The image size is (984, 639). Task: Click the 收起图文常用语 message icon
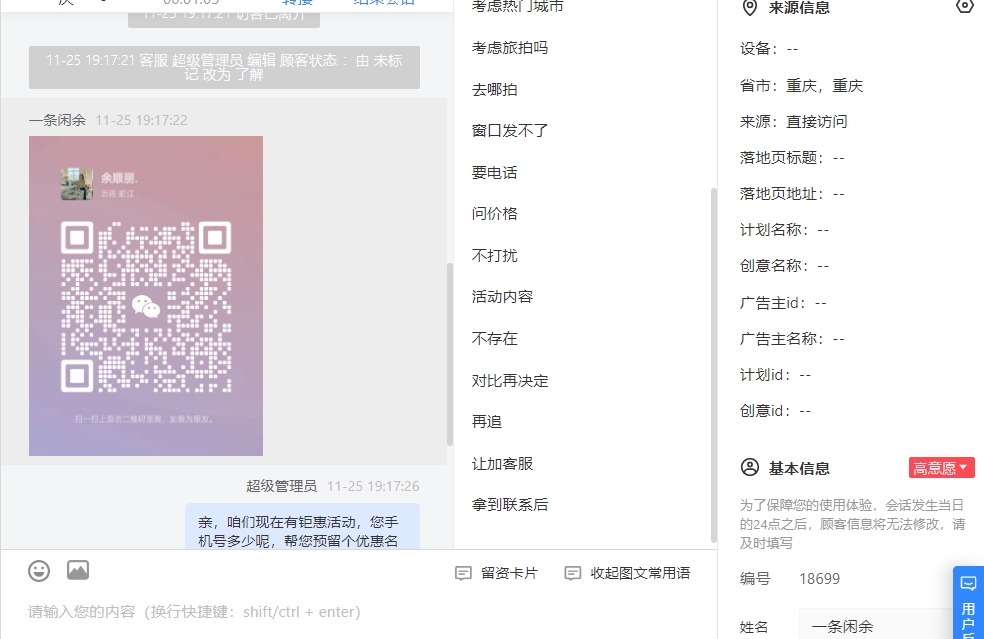(x=572, y=573)
